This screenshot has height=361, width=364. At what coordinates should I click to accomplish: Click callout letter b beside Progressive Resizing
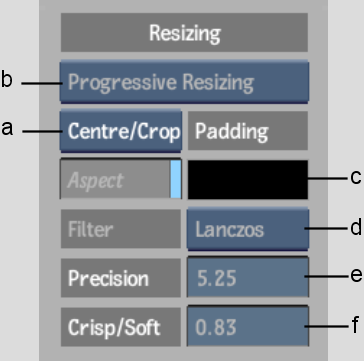click(x=7, y=79)
